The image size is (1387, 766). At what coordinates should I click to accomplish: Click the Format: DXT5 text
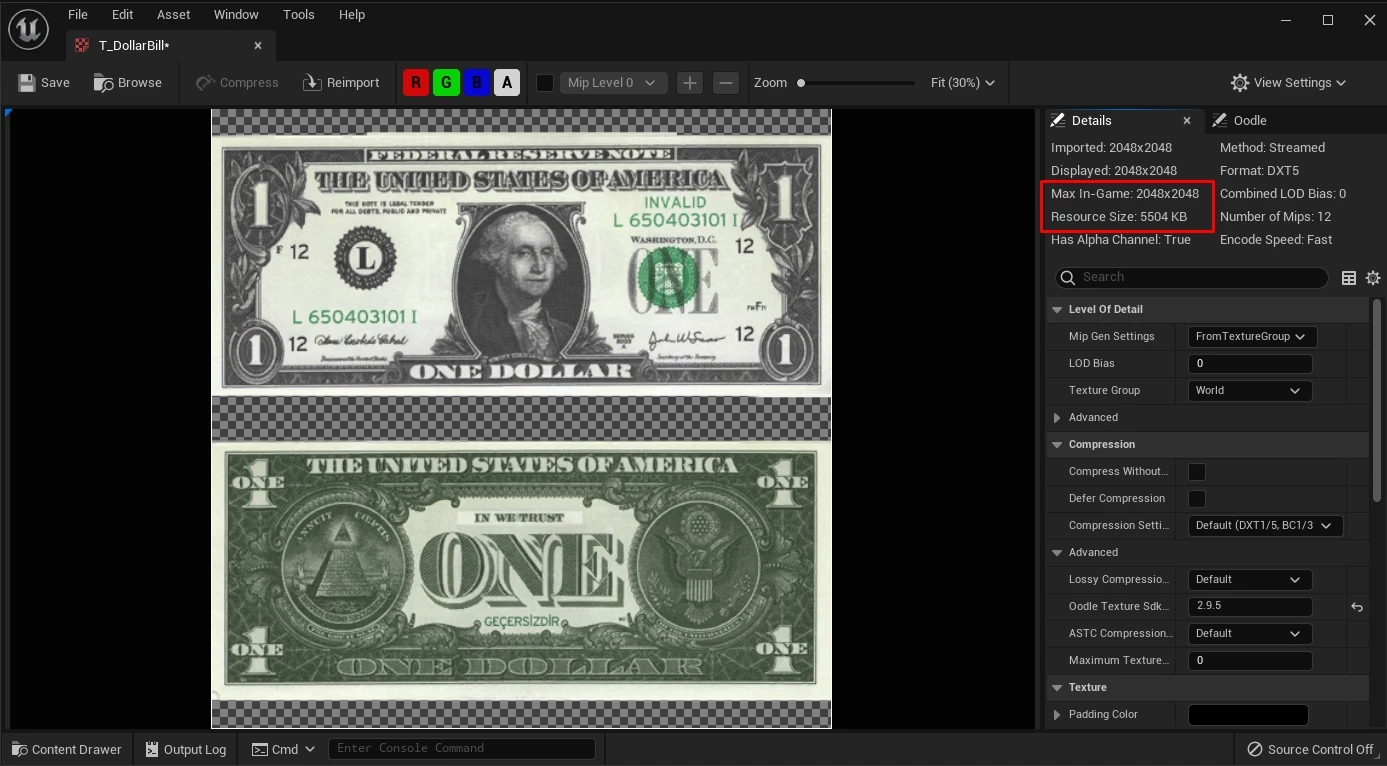(x=1259, y=171)
